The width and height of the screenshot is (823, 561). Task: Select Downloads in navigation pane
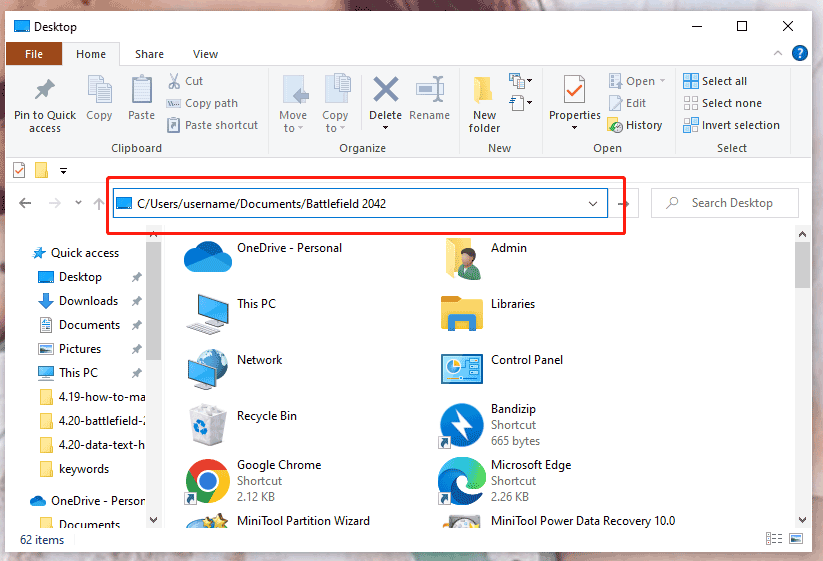(x=78, y=301)
